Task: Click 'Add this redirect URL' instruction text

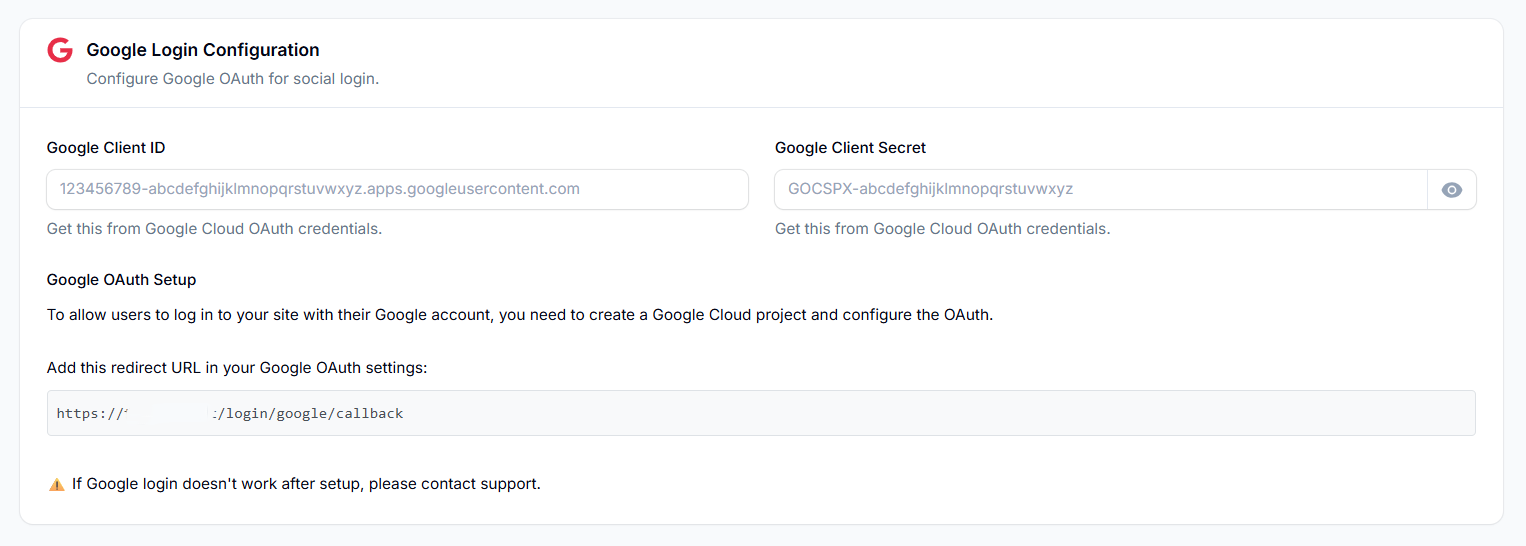Action: point(237,368)
